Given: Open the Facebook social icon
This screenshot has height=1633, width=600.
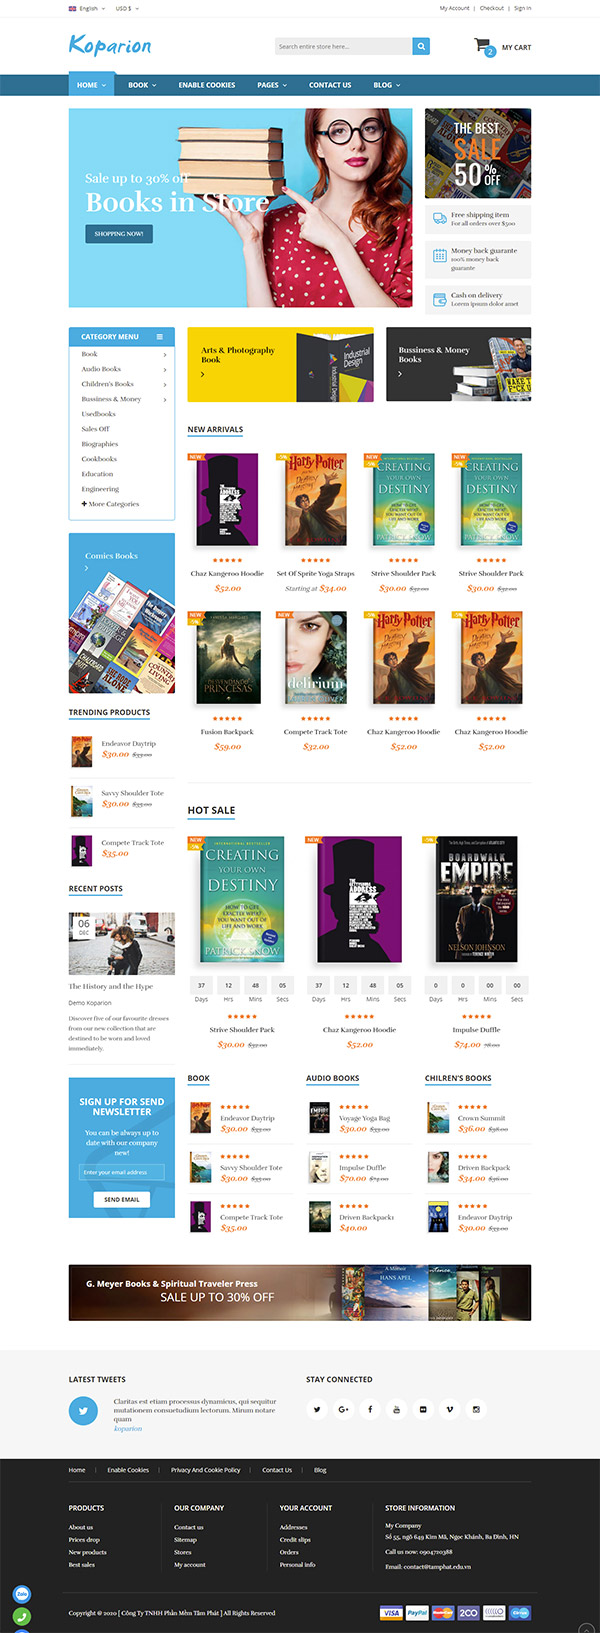Looking at the screenshot, I should coord(370,1409).
